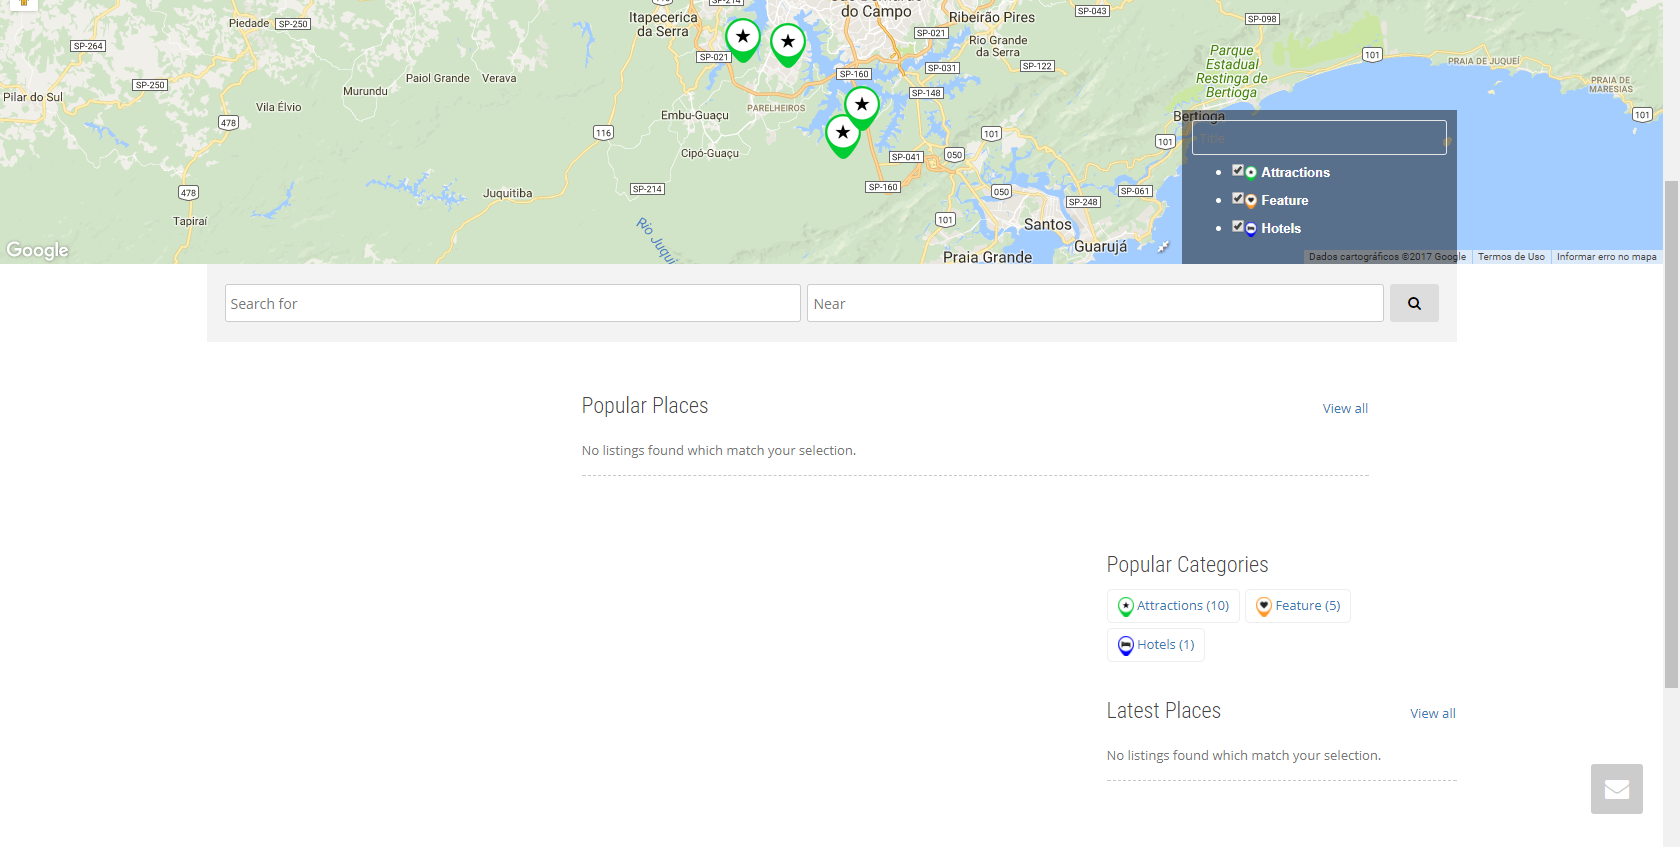Click the map panel collapse arrows icon

tap(1163, 247)
